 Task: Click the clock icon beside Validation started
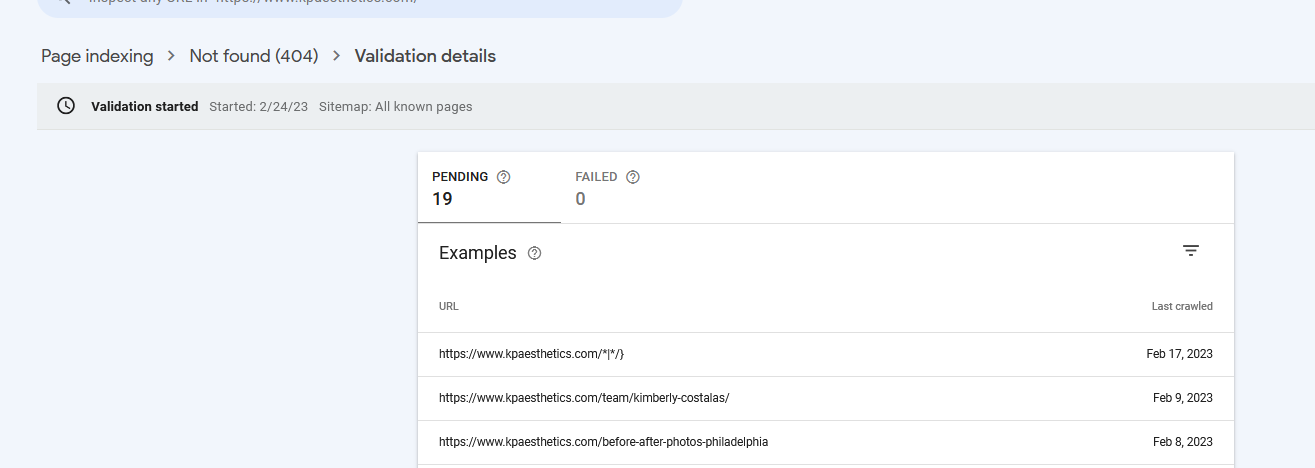[66, 106]
